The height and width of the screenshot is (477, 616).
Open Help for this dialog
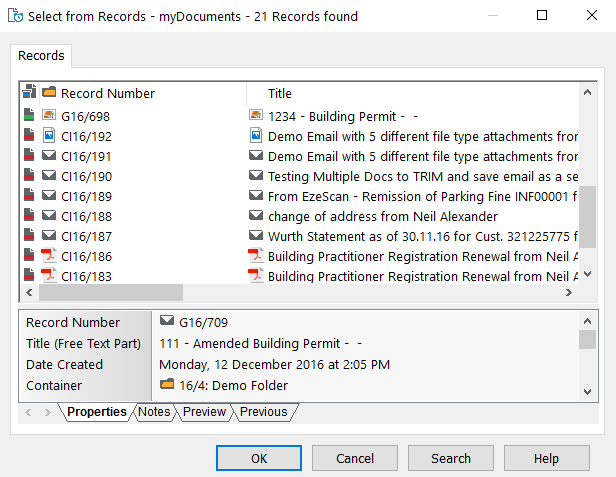(546, 458)
